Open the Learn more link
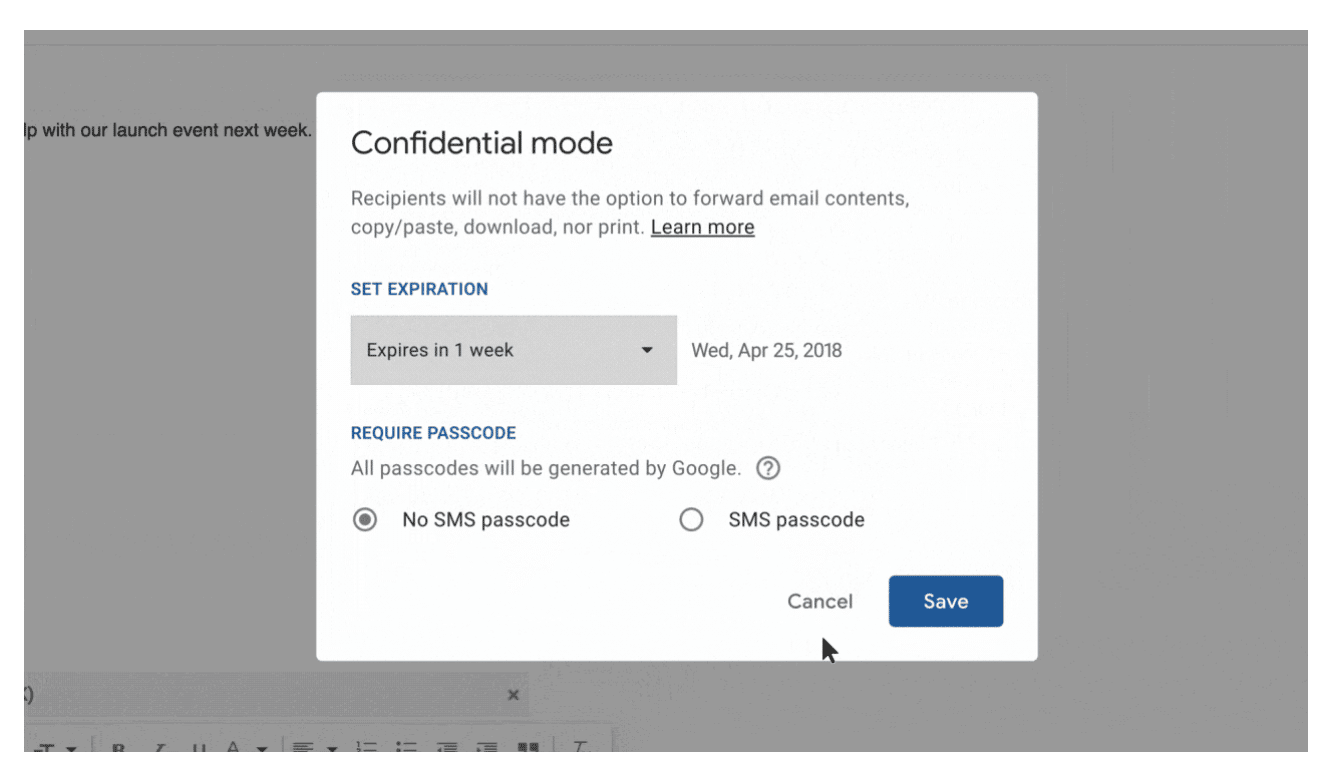 coord(702,227)
